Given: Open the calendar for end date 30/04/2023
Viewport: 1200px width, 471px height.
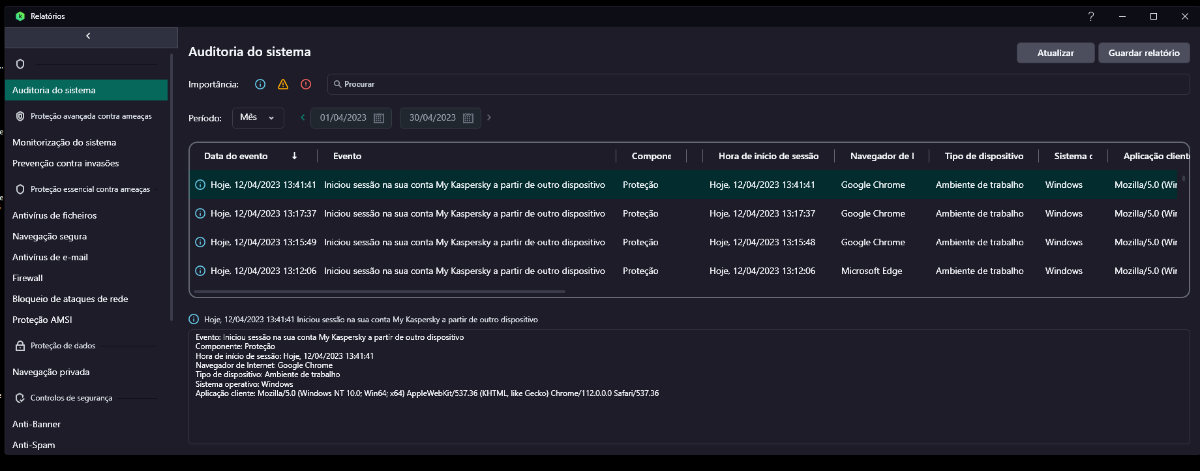Looking at the screenshot, I should pos(467,118).
